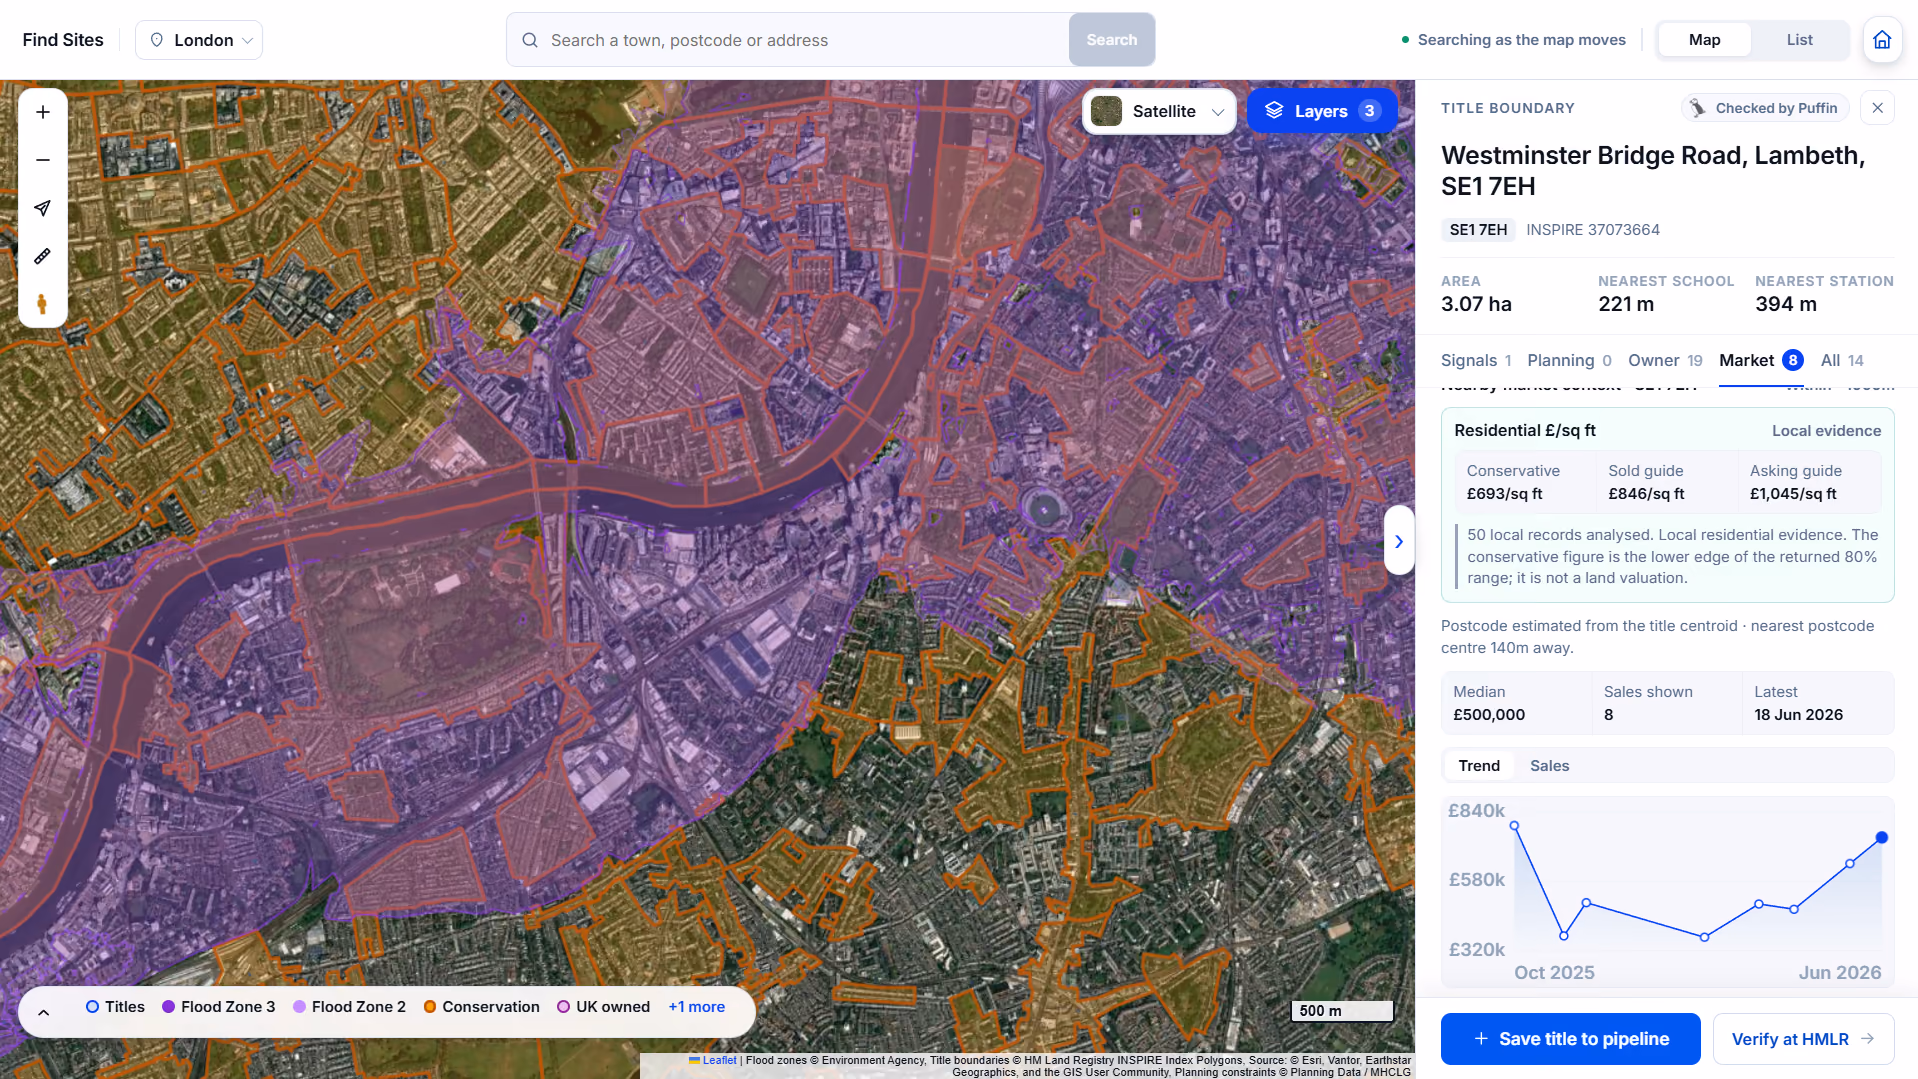This screenshot has height=1079, width=1918.
Task: Go to home via house icon
Action: click(x=1882, y=40)
